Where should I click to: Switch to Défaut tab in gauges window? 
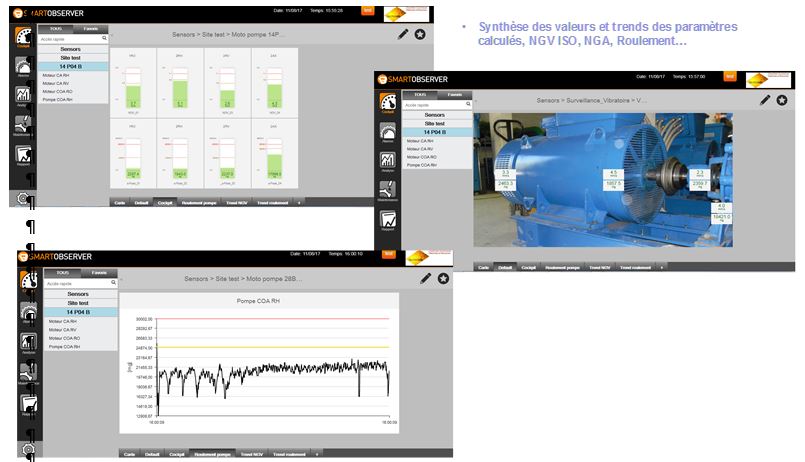[141, 203]
